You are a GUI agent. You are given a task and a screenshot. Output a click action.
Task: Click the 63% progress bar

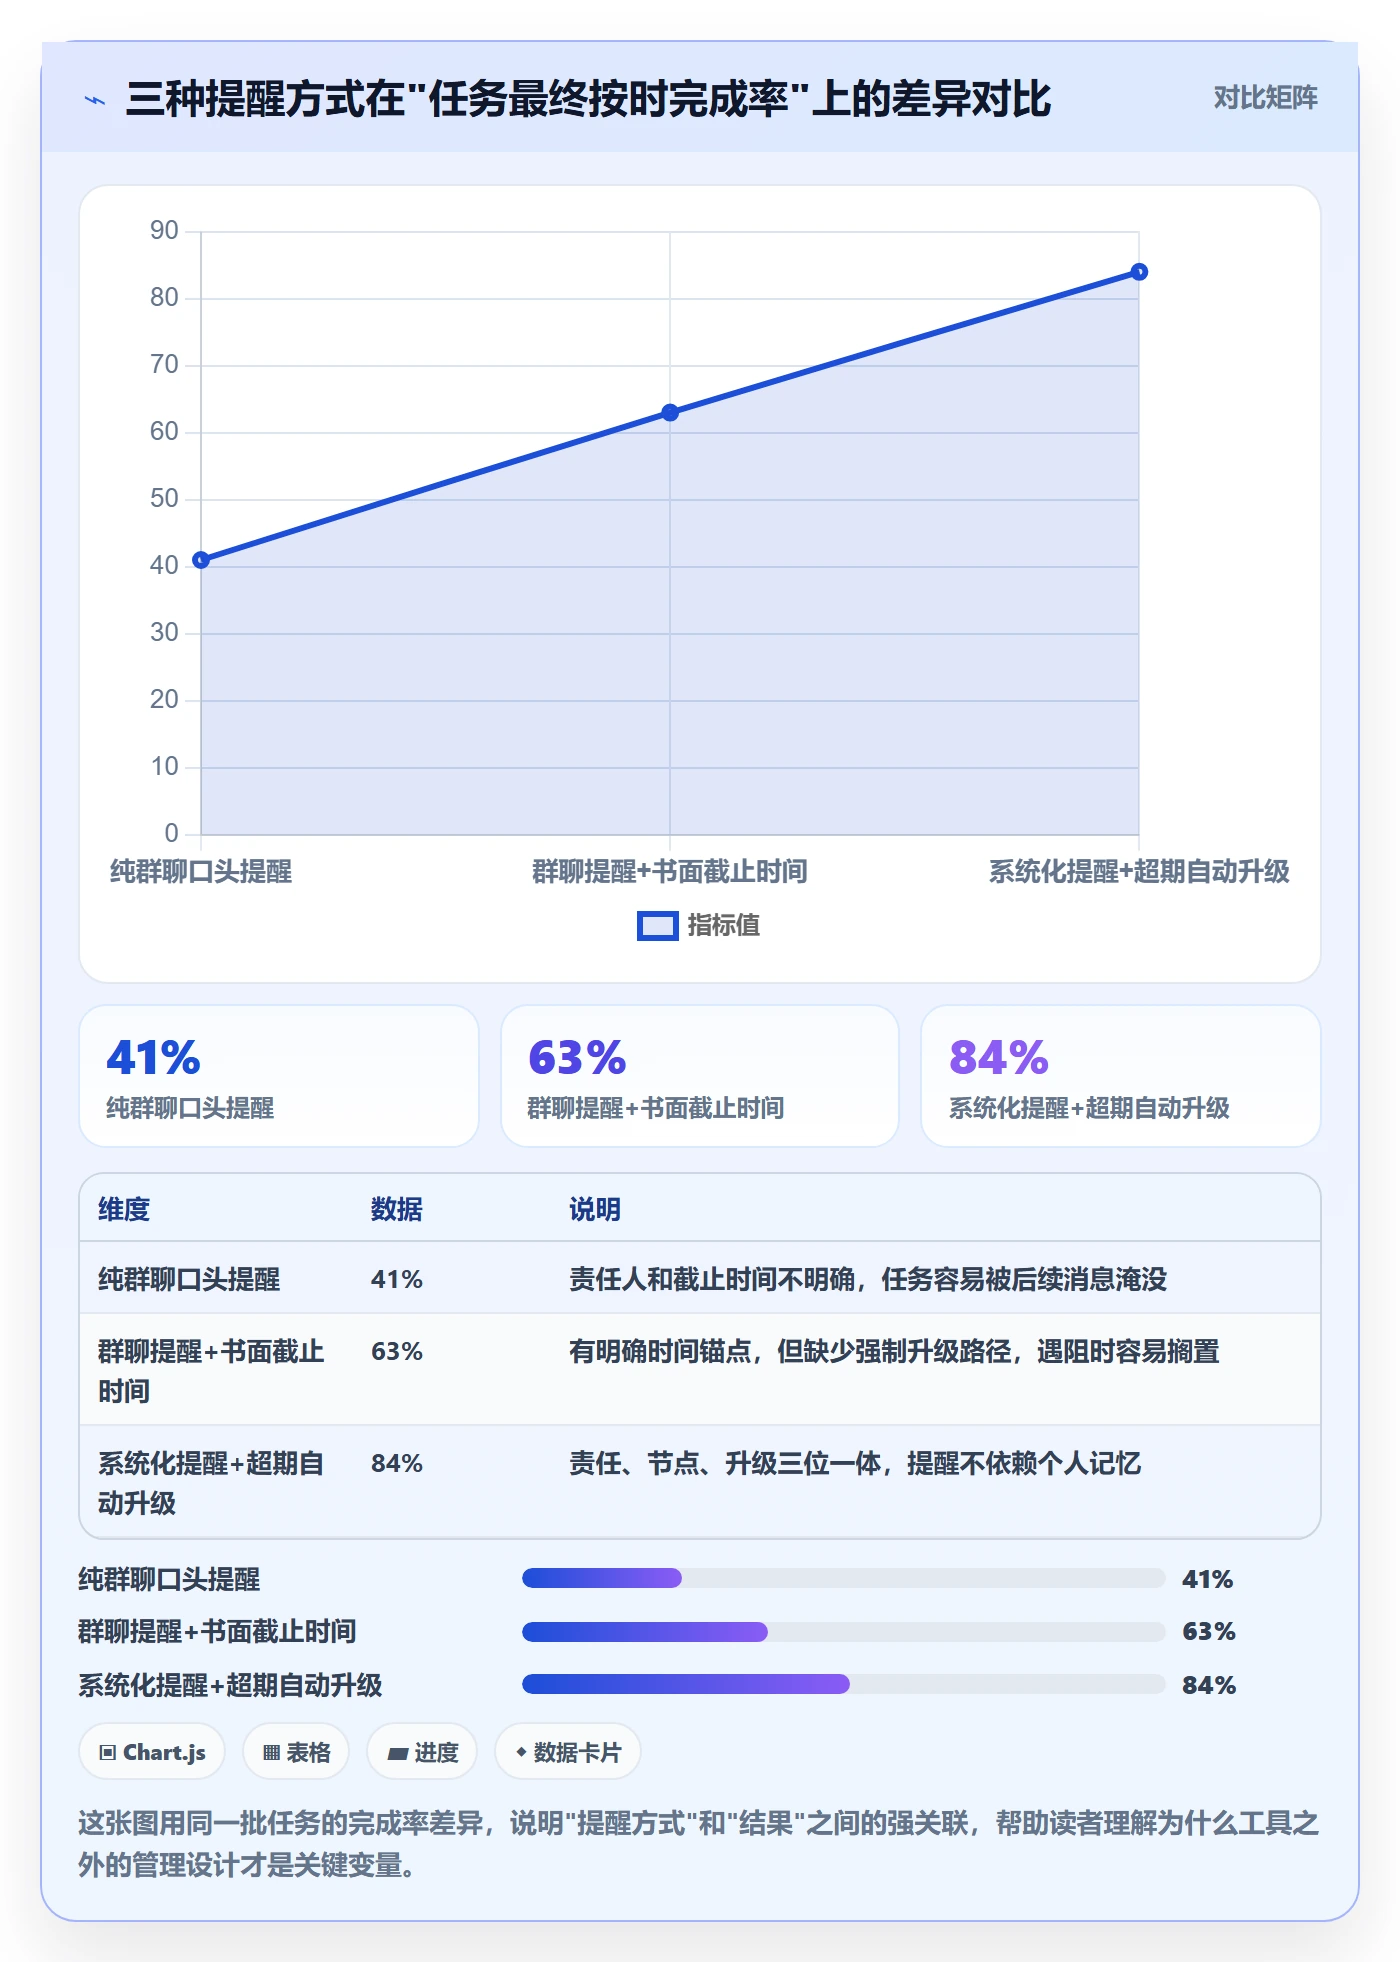coord(844,1632)
